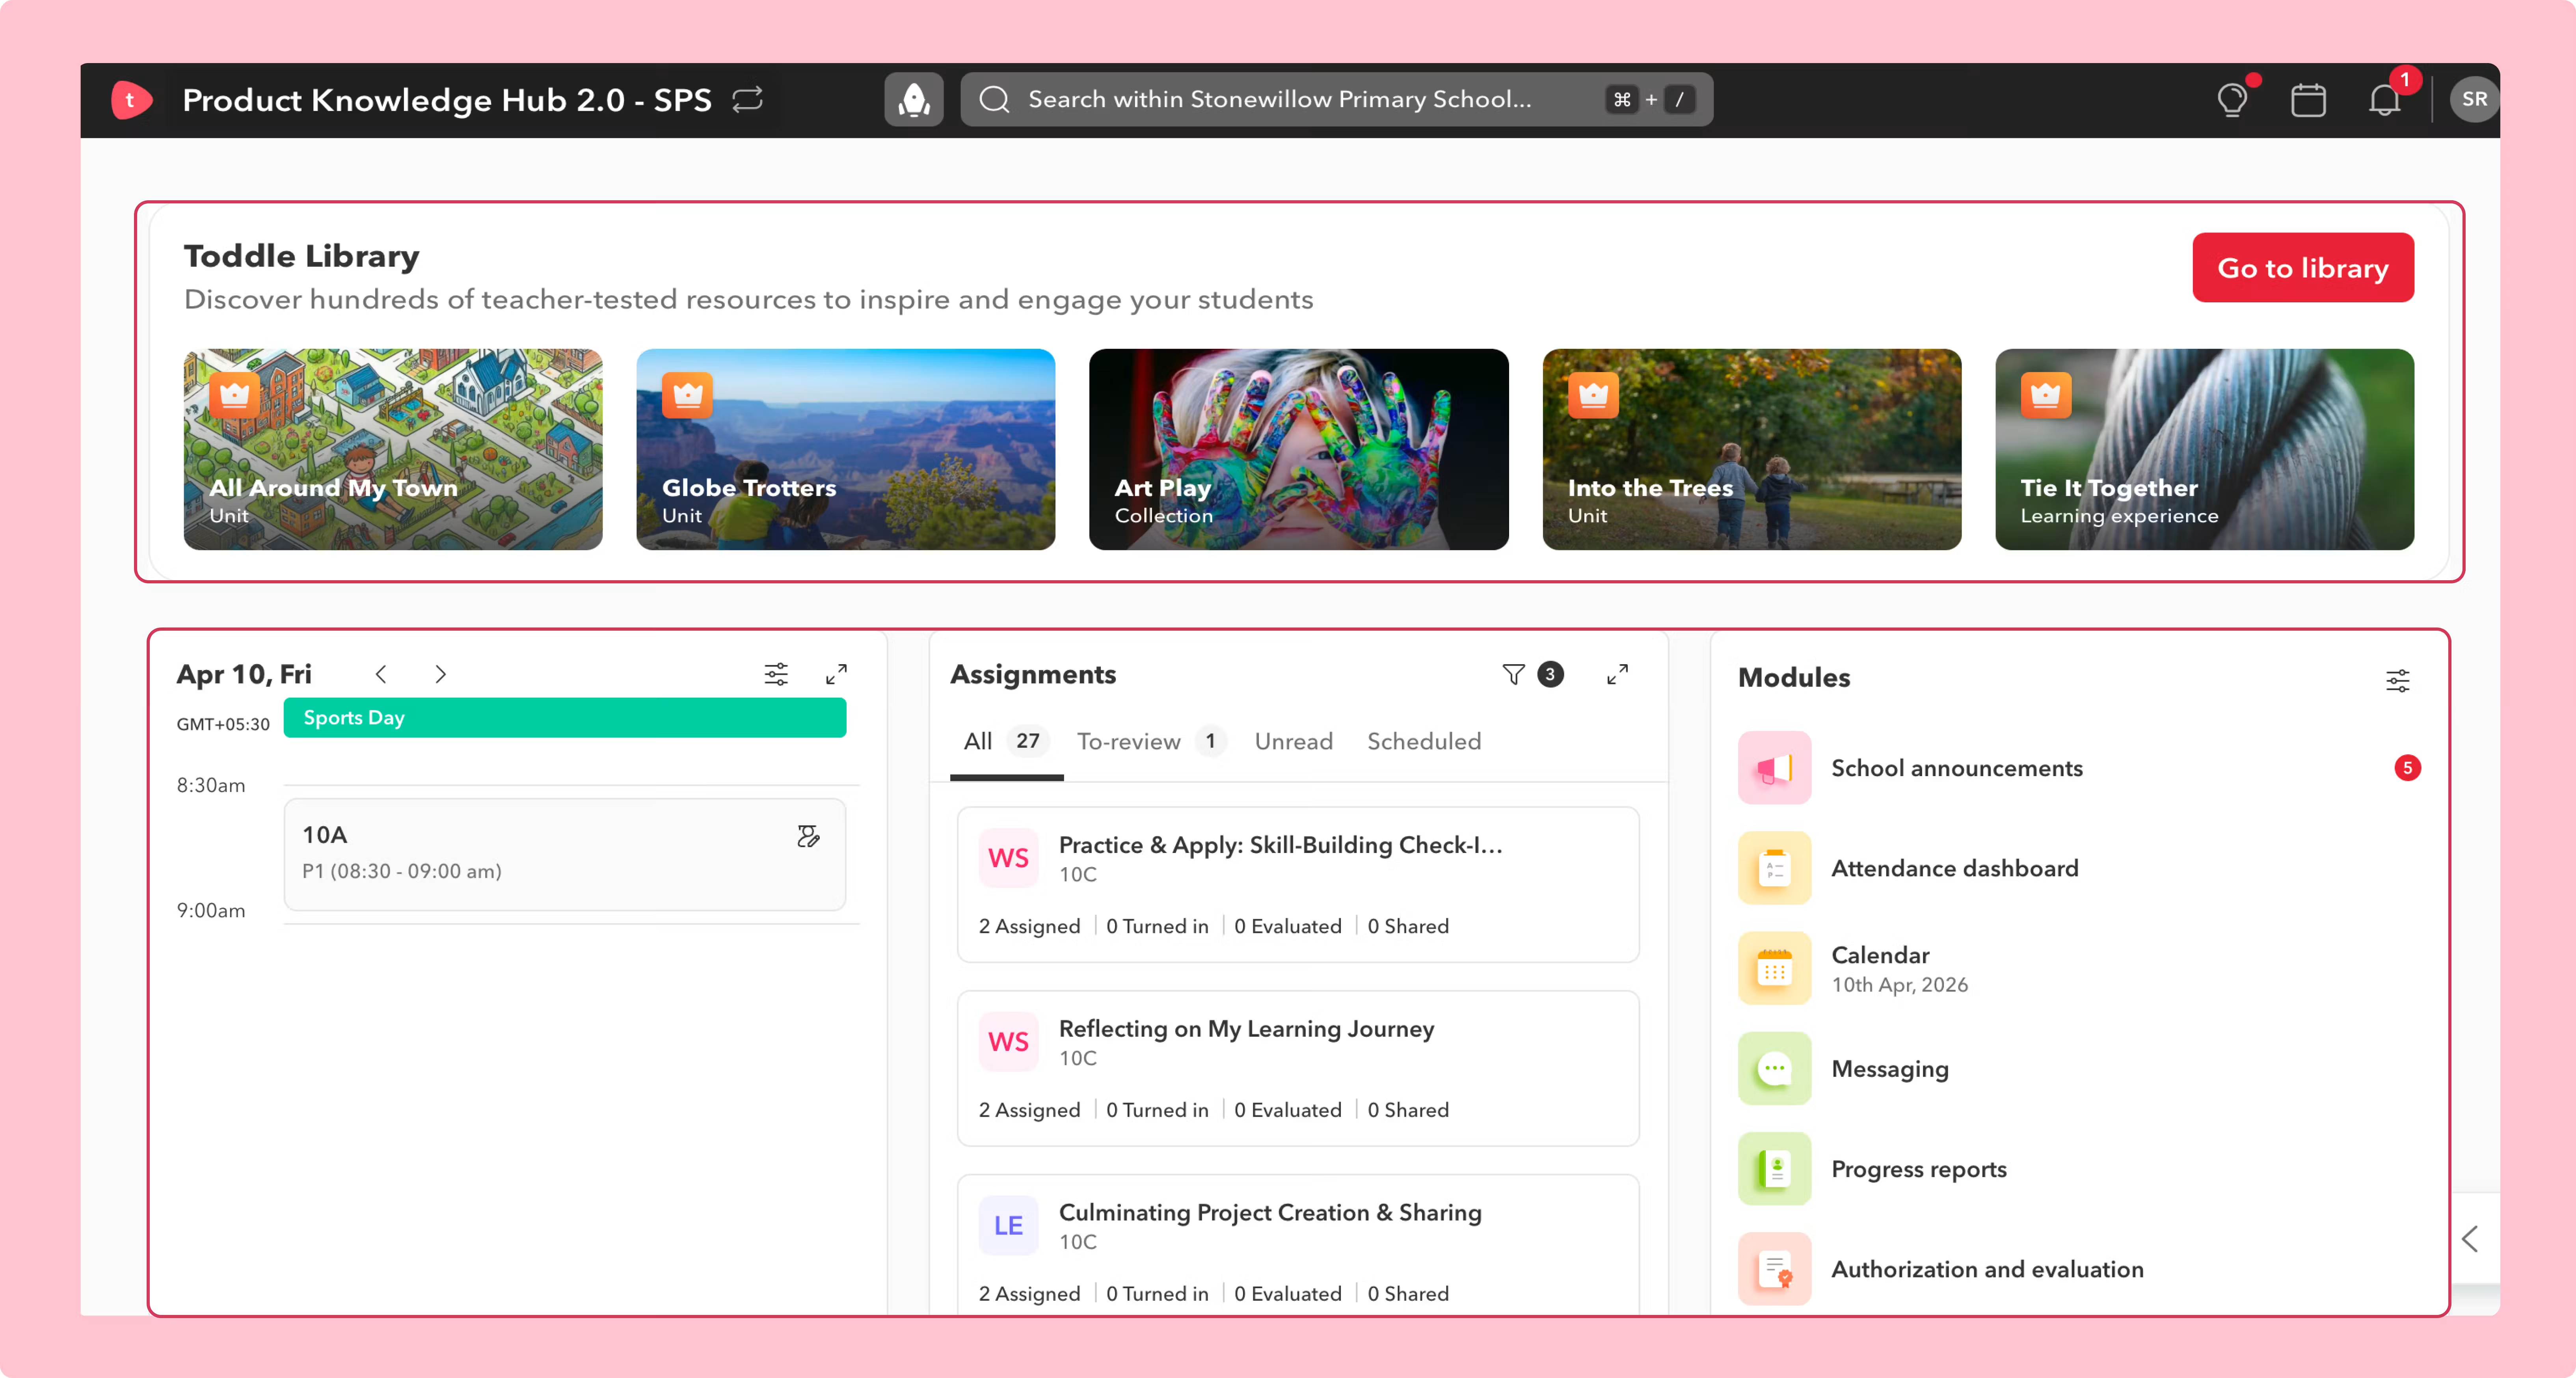Open the rocket launch icon
The width and height of the screenshot is (2576, 1378).
[913, 99]
